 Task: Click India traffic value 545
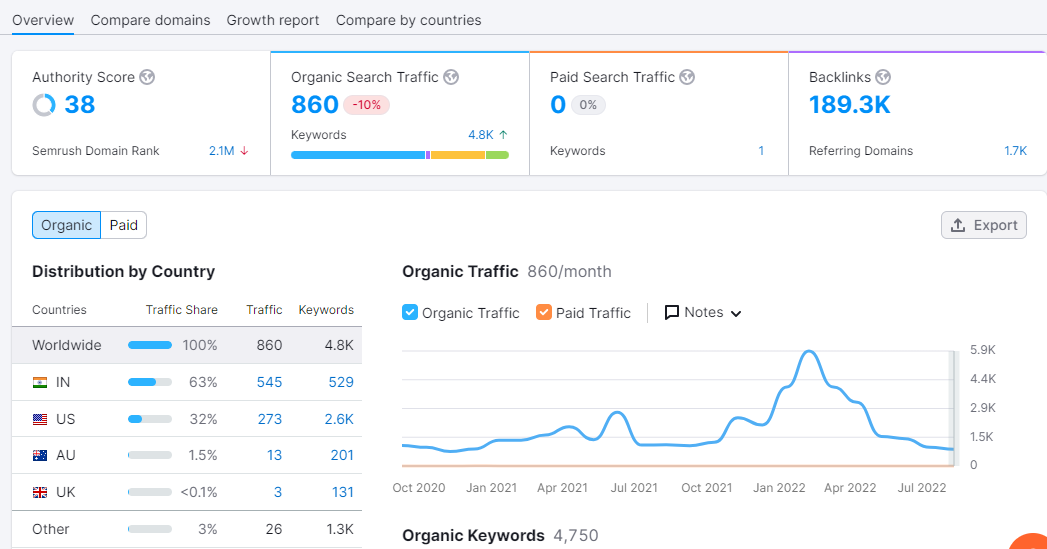coord(269,382)
